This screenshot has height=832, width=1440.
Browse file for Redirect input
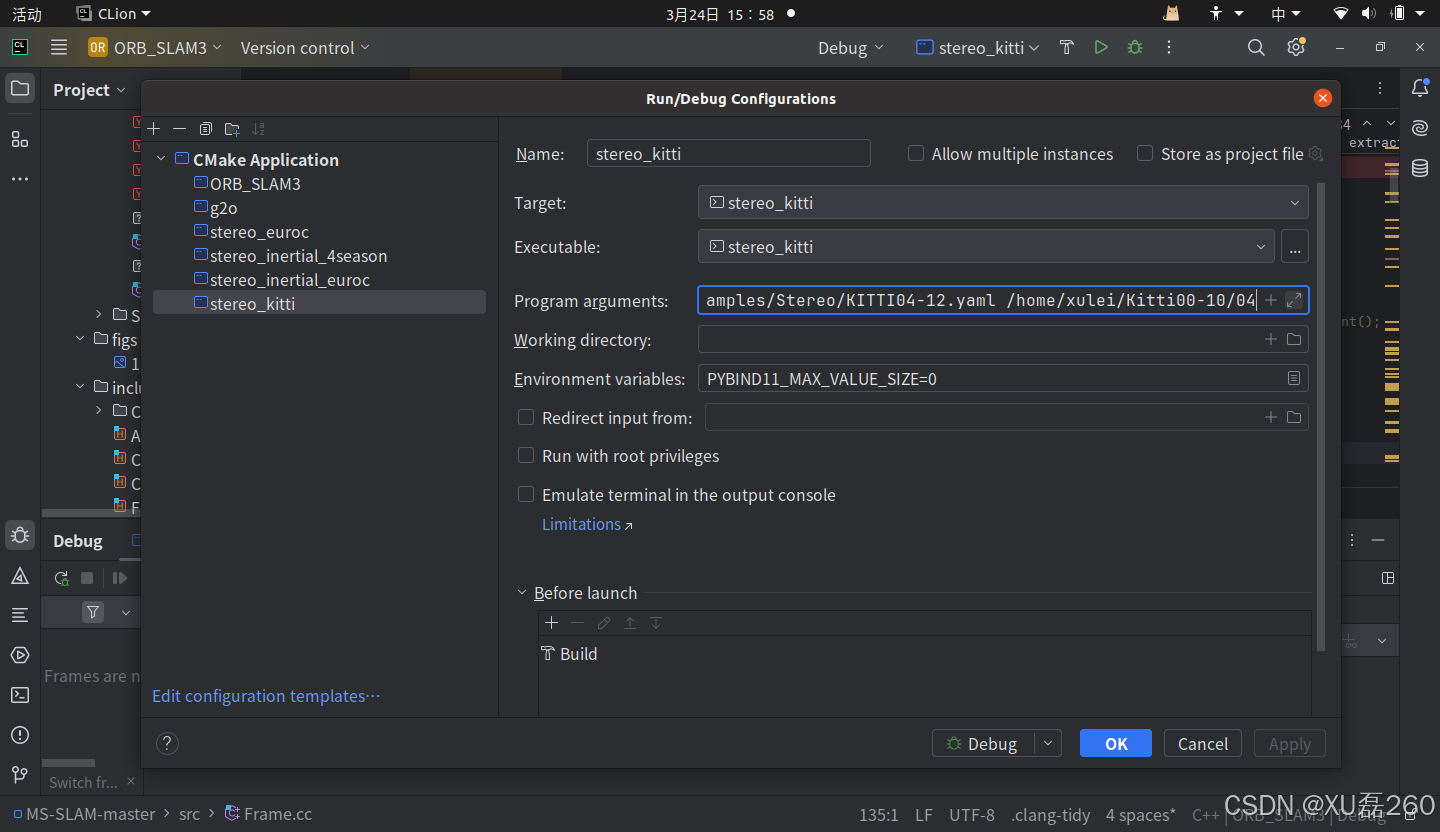1294,418
